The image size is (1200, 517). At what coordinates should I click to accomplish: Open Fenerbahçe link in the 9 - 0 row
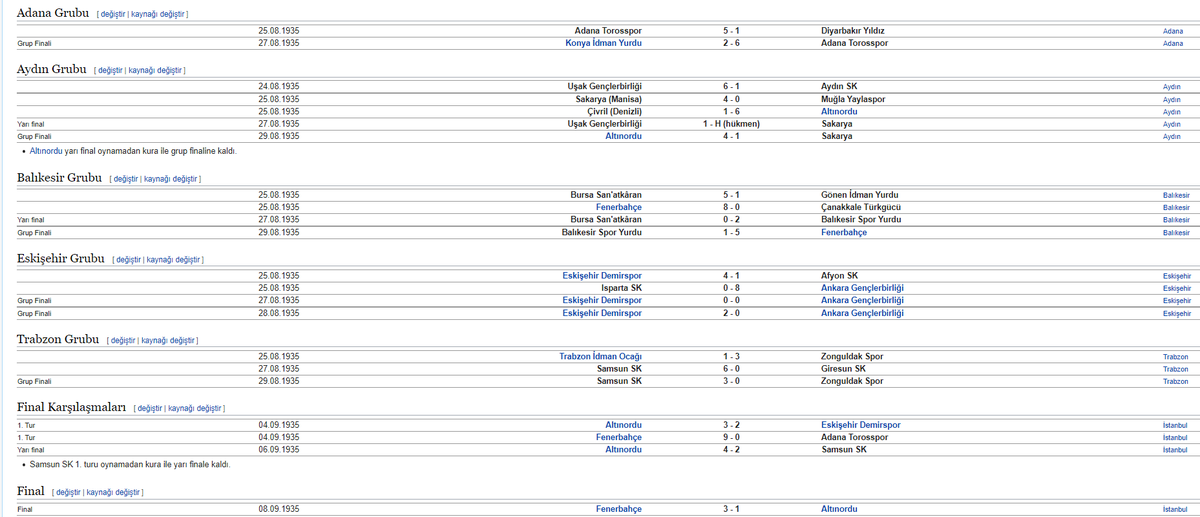[x=619, y=437]
